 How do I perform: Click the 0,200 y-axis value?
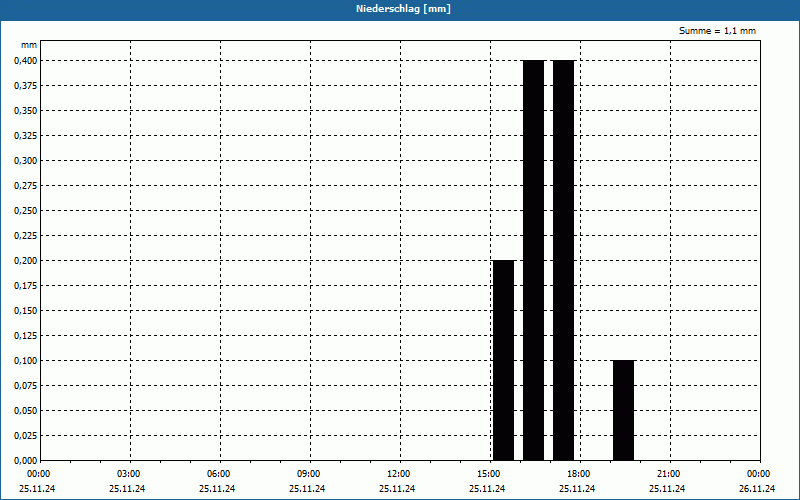click(26, 261)
